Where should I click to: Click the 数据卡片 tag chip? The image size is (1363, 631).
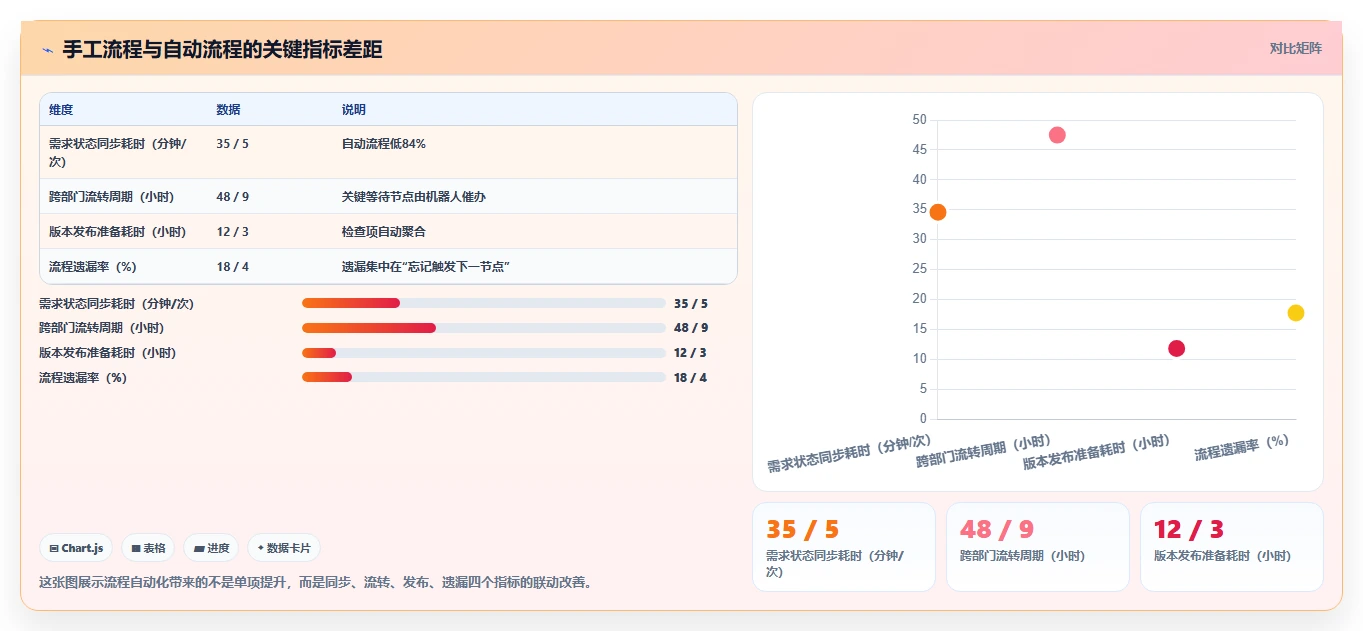(x=284, y=548)
